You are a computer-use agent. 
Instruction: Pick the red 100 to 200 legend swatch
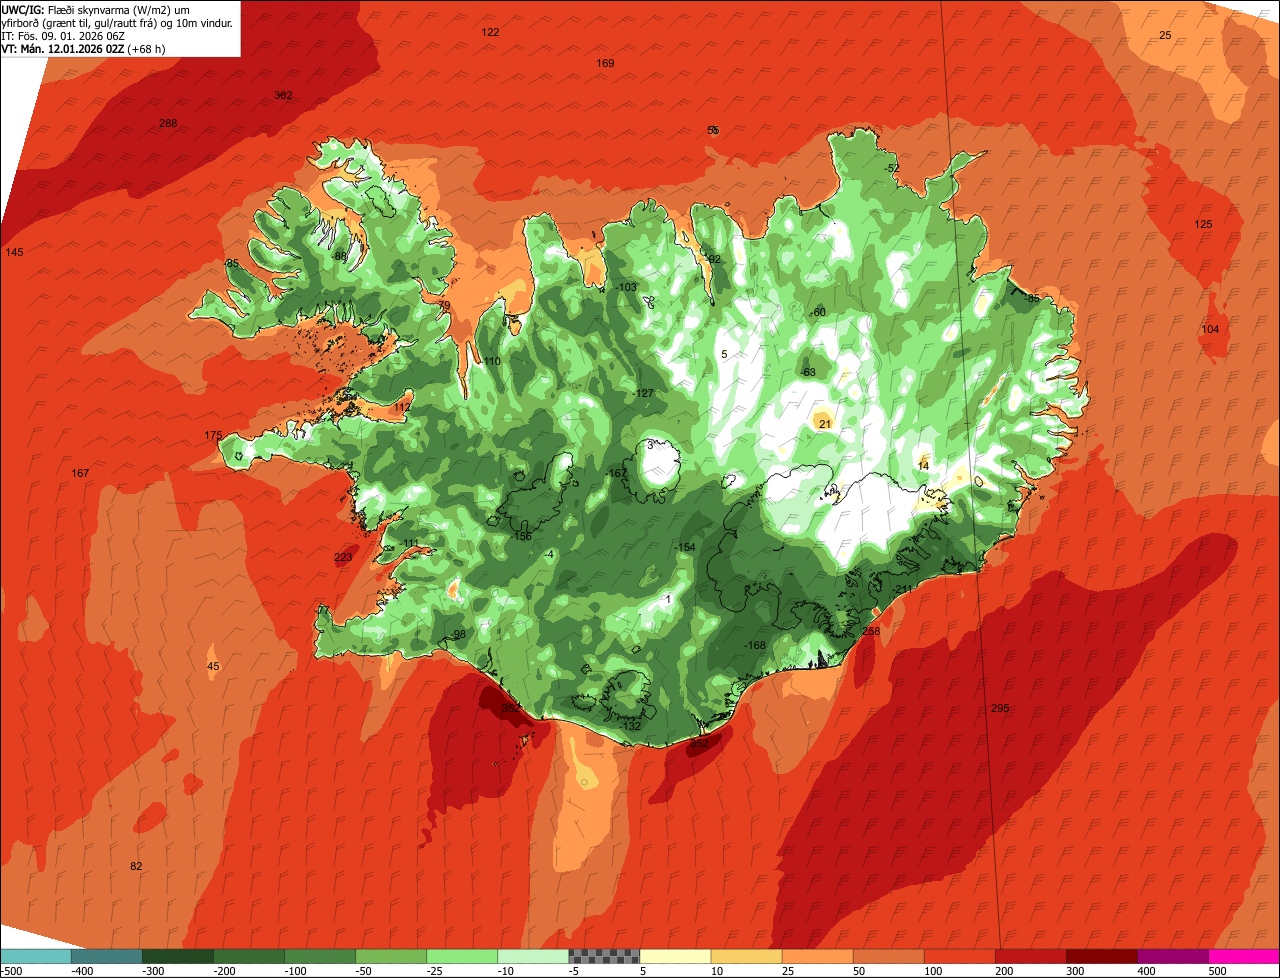959,956
